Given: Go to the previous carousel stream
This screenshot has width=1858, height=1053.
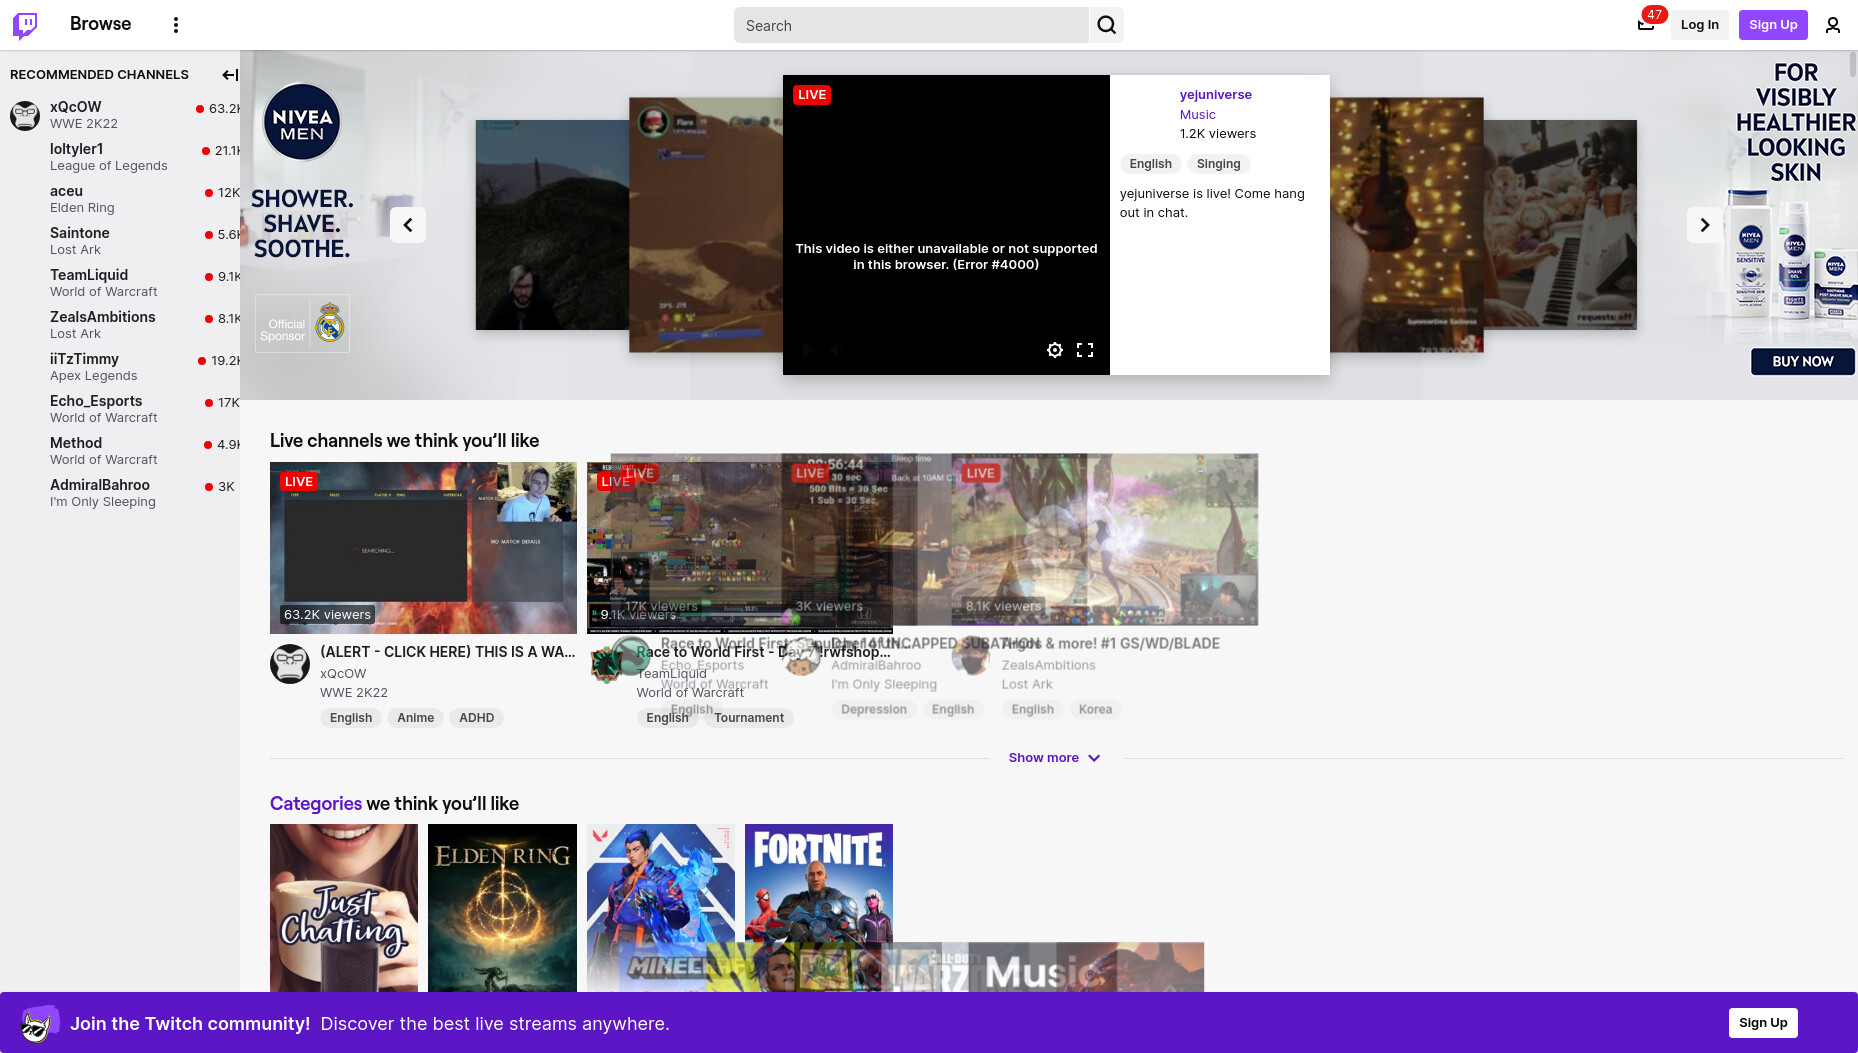Looking at the screenshot, I should coord(408,225).
